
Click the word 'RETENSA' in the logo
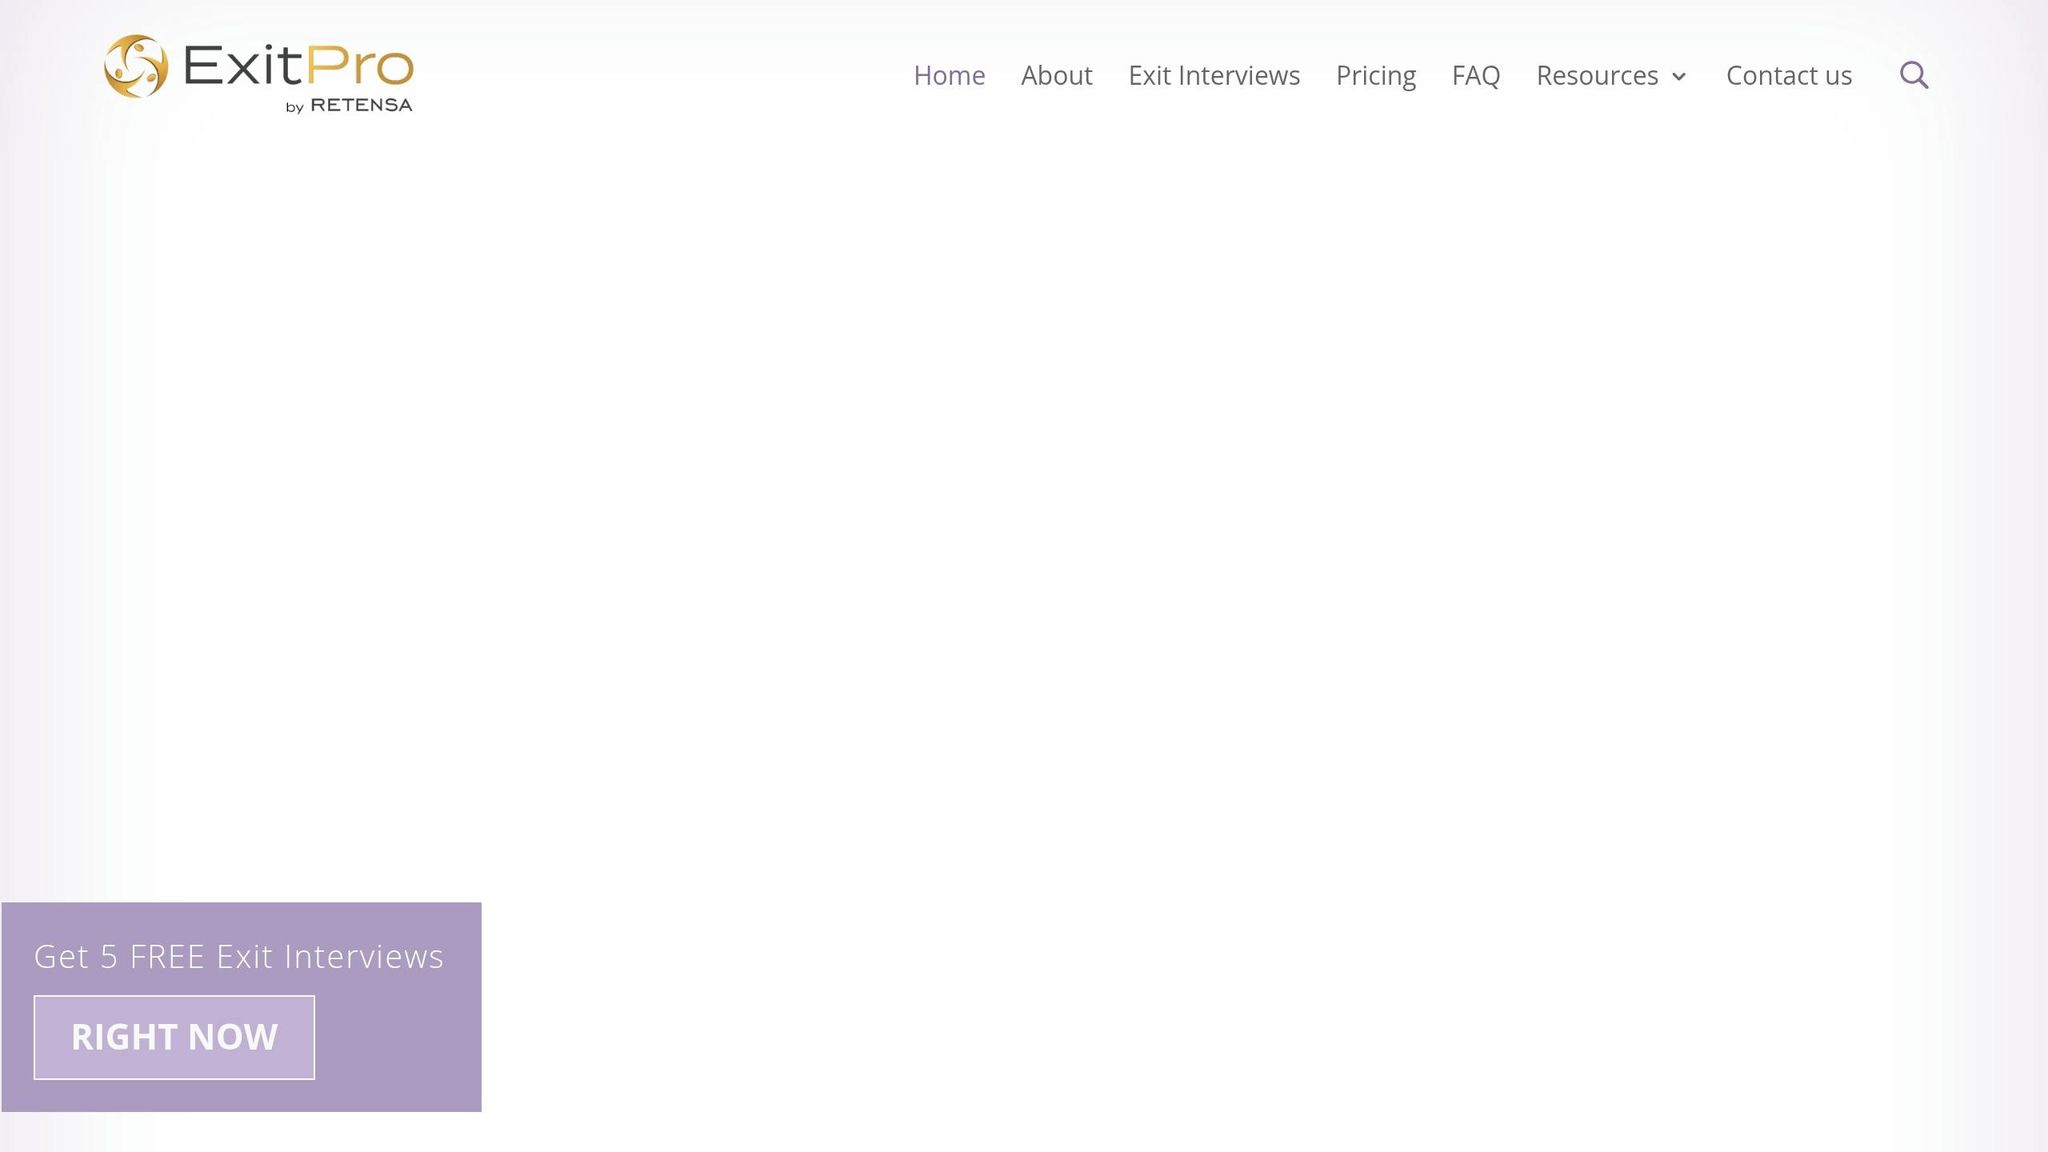click(x=361, y=105)
